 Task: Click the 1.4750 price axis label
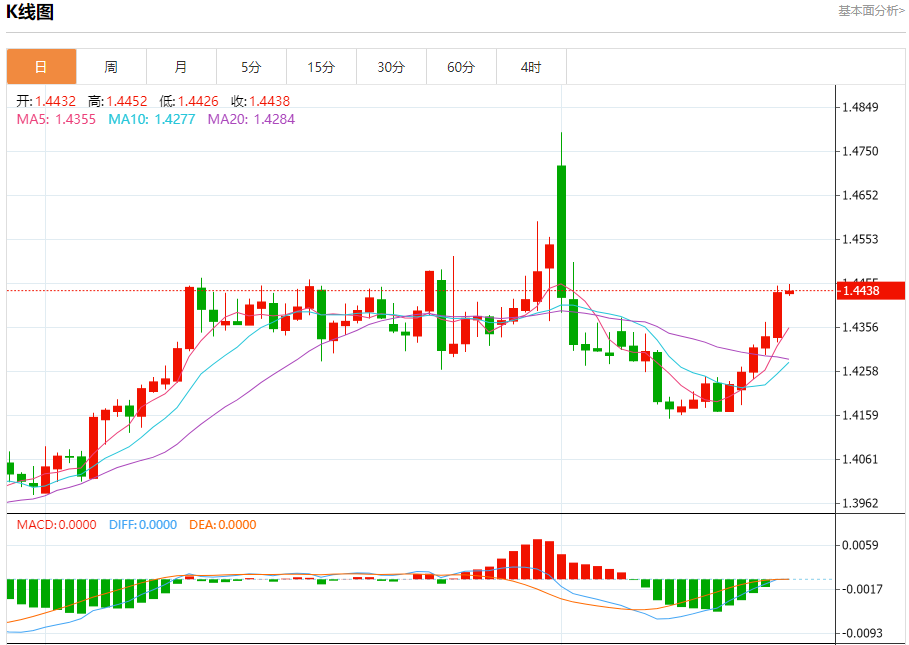pos(860,151)
